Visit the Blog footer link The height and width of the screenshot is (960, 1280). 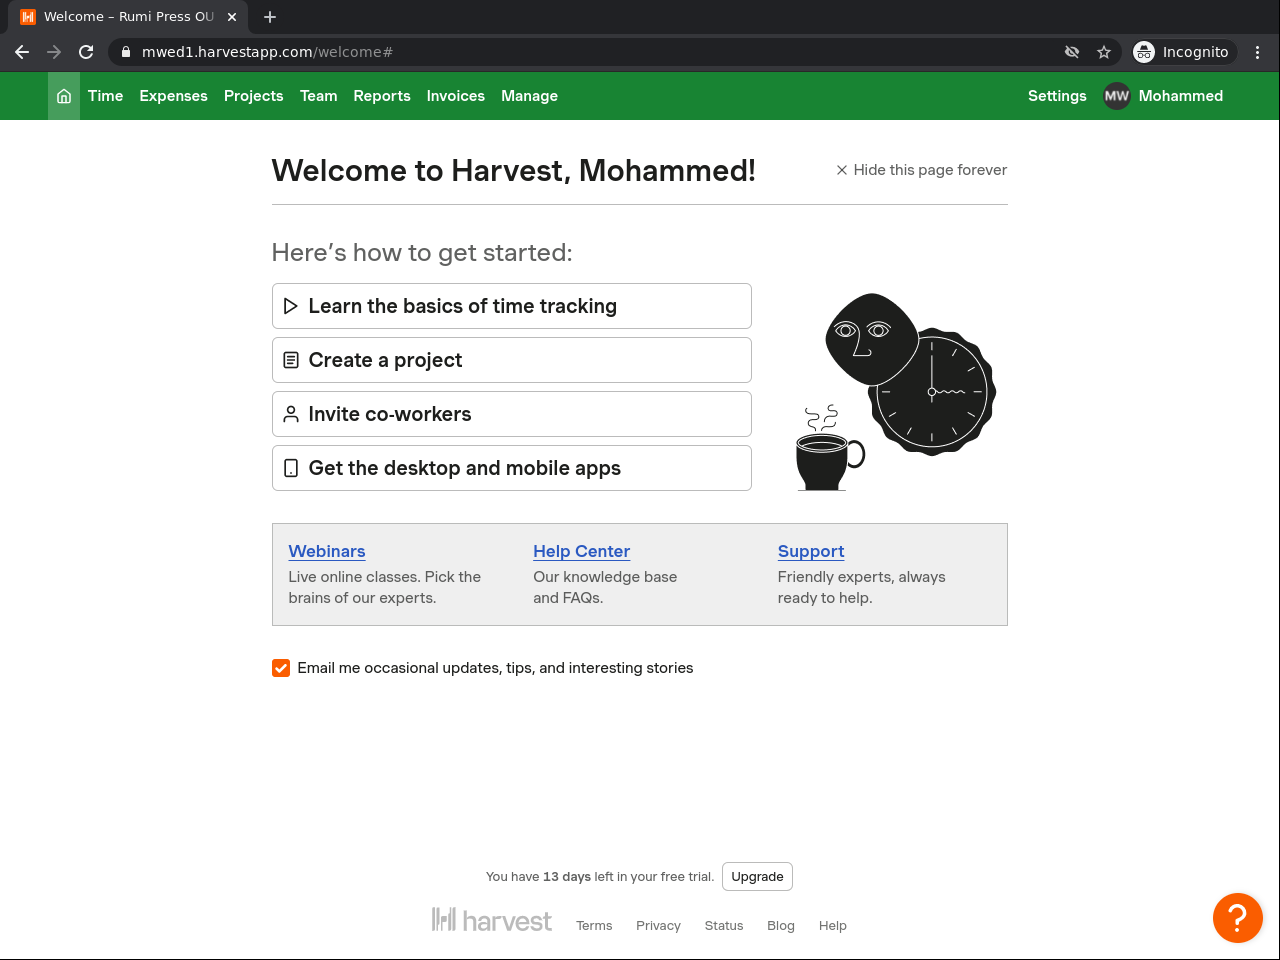[x=781, y=926]
